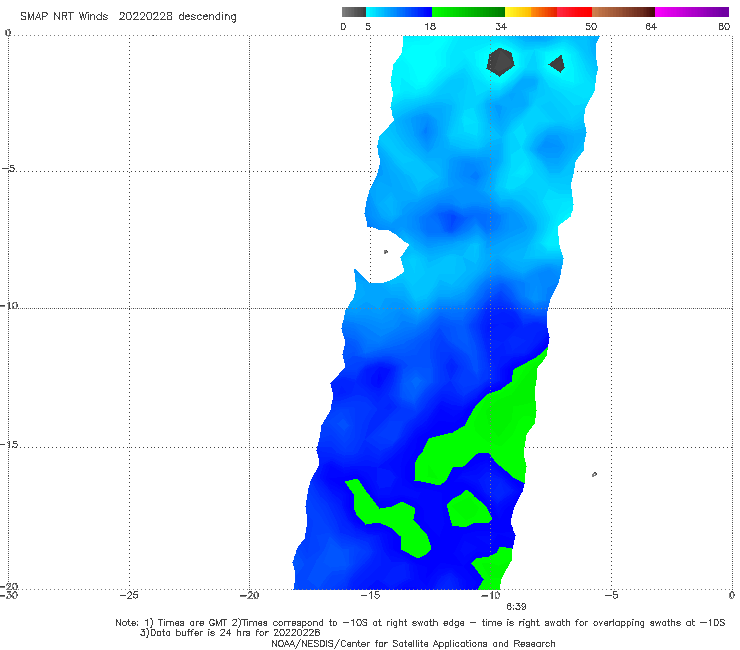
Task: Click the yellow-to-red 34-50 colorbar segment
Action: pyautogui.click(x=548, y=12)
